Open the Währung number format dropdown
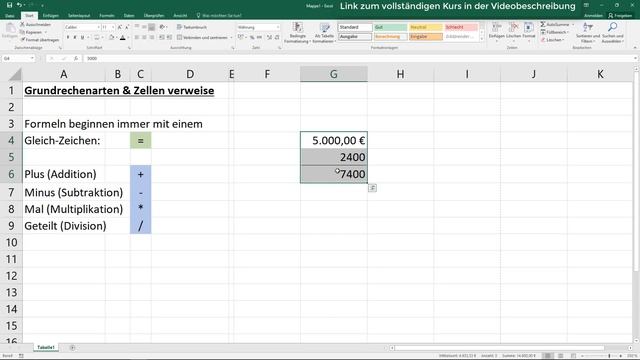Image resolution: width=640 pixels, height=360 pixels. coord(278,27)
